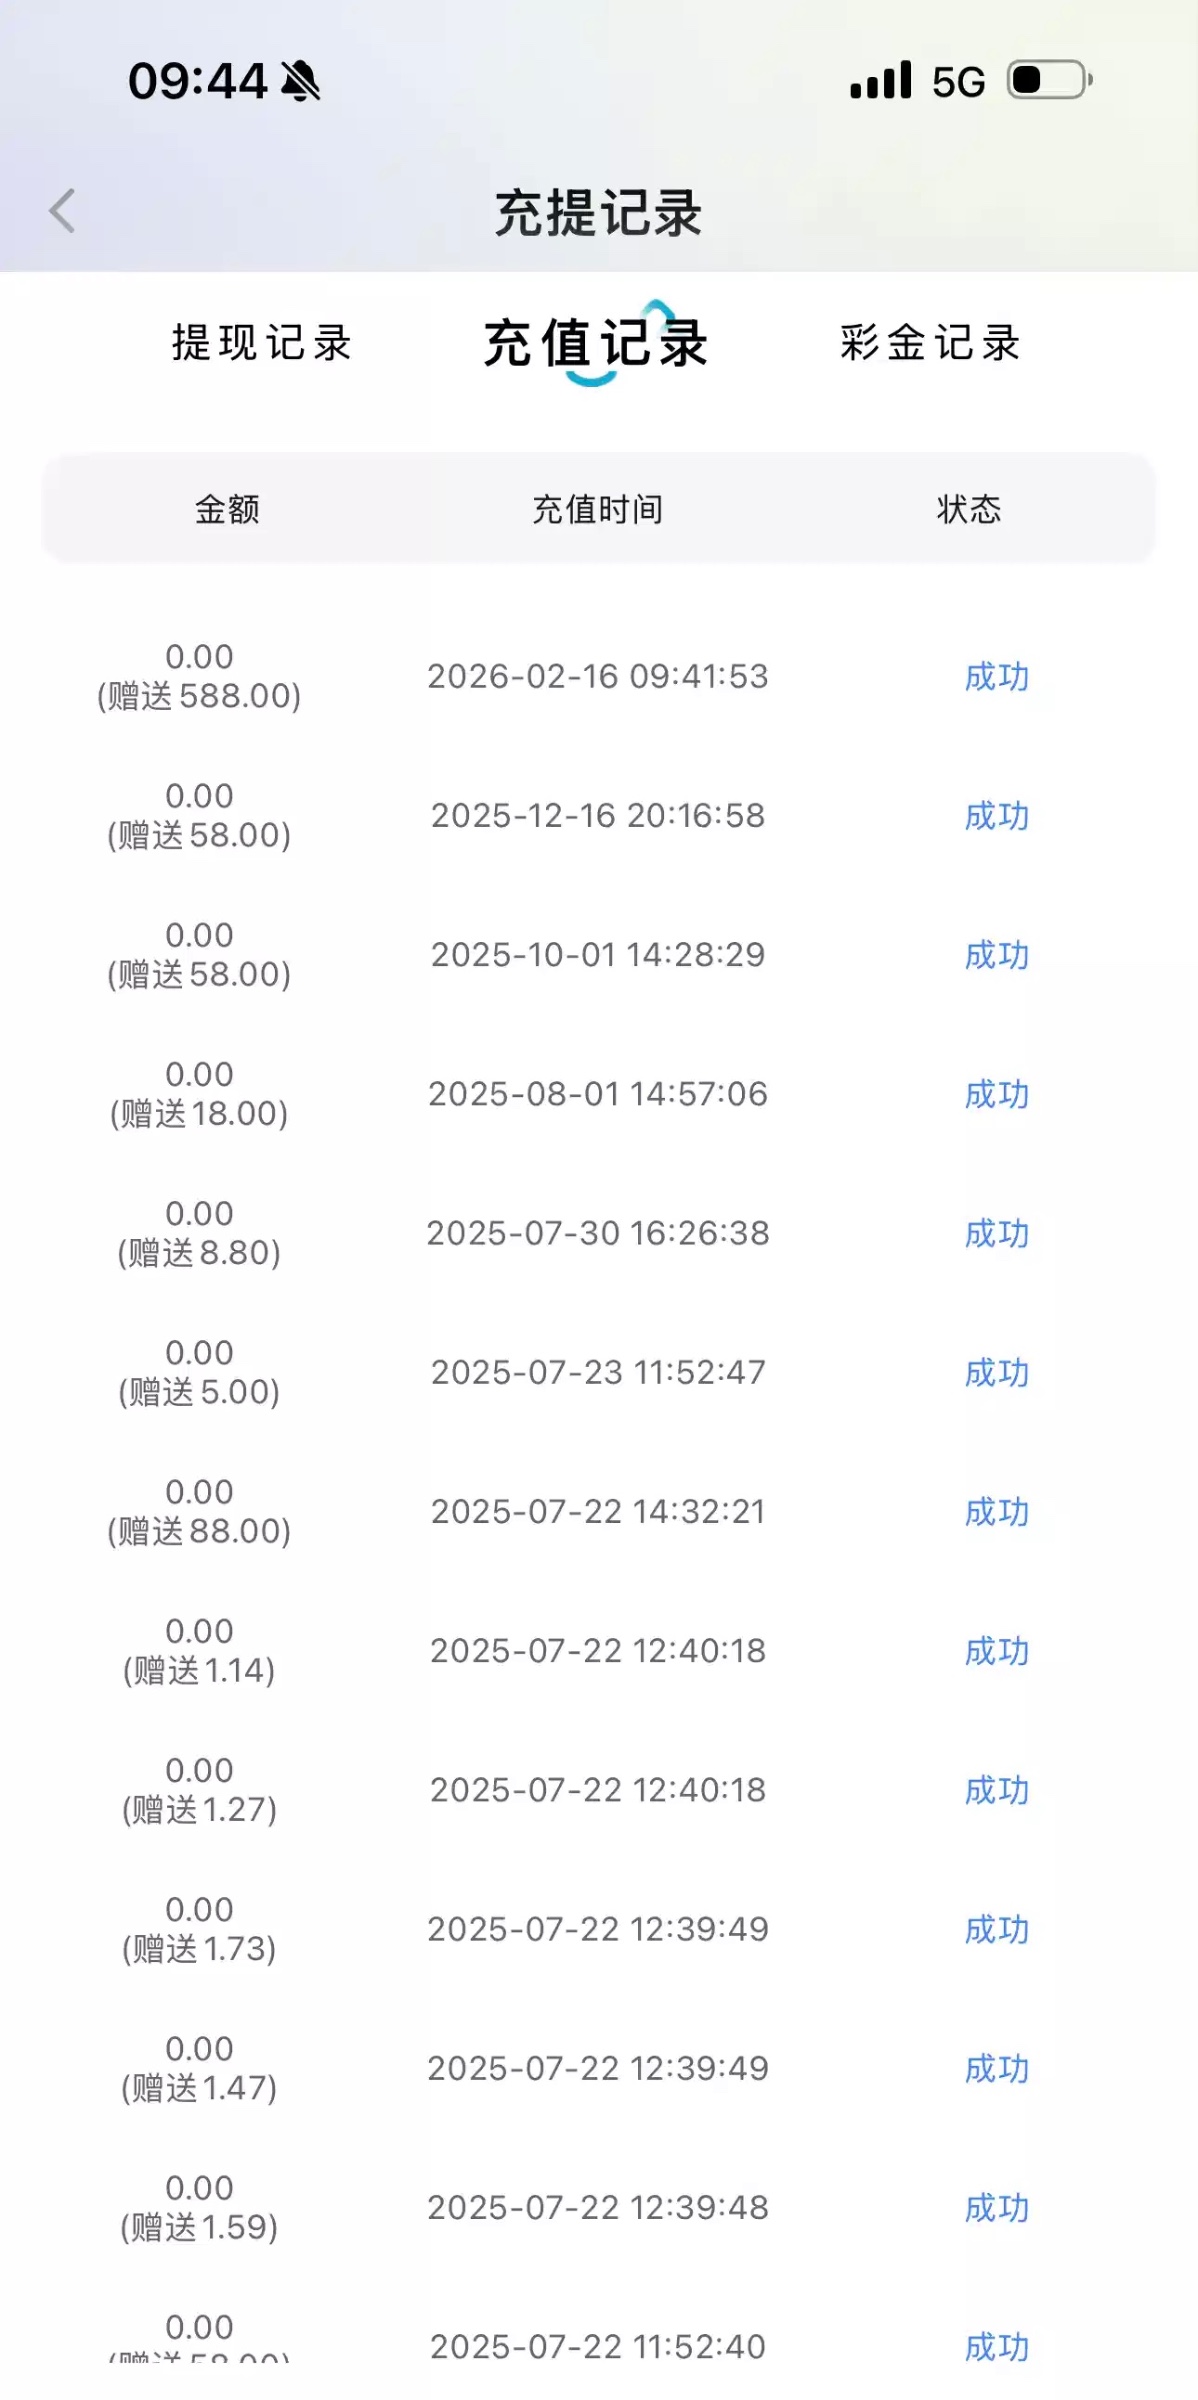
Task: Click 成功 status for 2025-12-16 record
Action: [x=996, y=816]
